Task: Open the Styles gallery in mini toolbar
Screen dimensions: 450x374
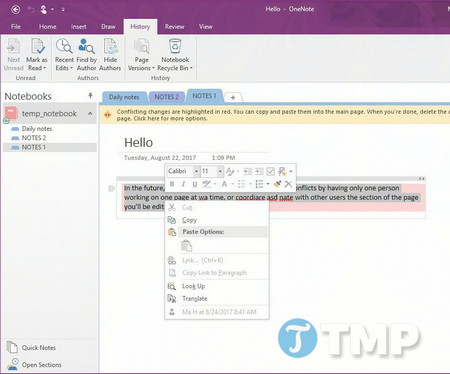Action: pyautogui.click(x=230, y=171)
